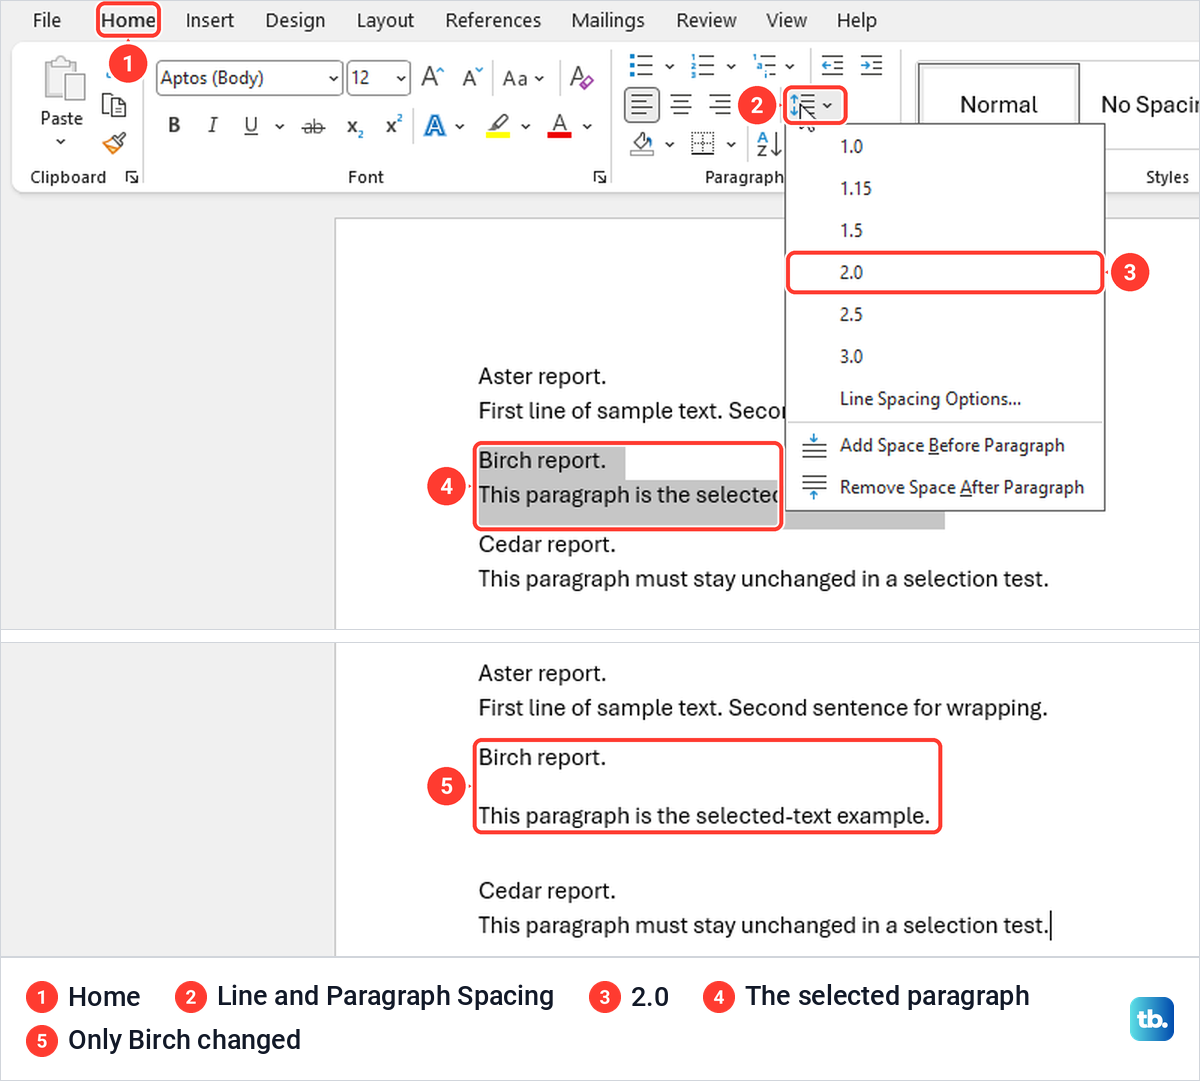
Task: Toggle Underline formatting
Action: 251,125
